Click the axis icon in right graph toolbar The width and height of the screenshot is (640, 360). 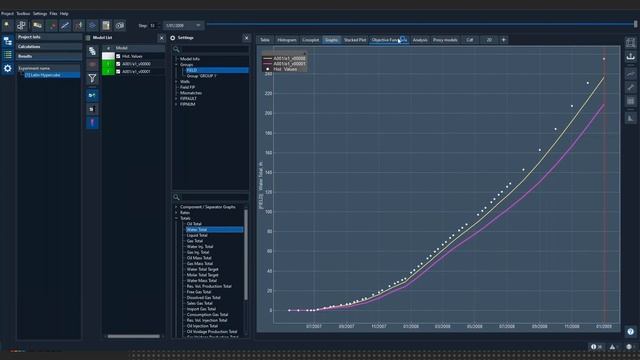coord(631,118)
